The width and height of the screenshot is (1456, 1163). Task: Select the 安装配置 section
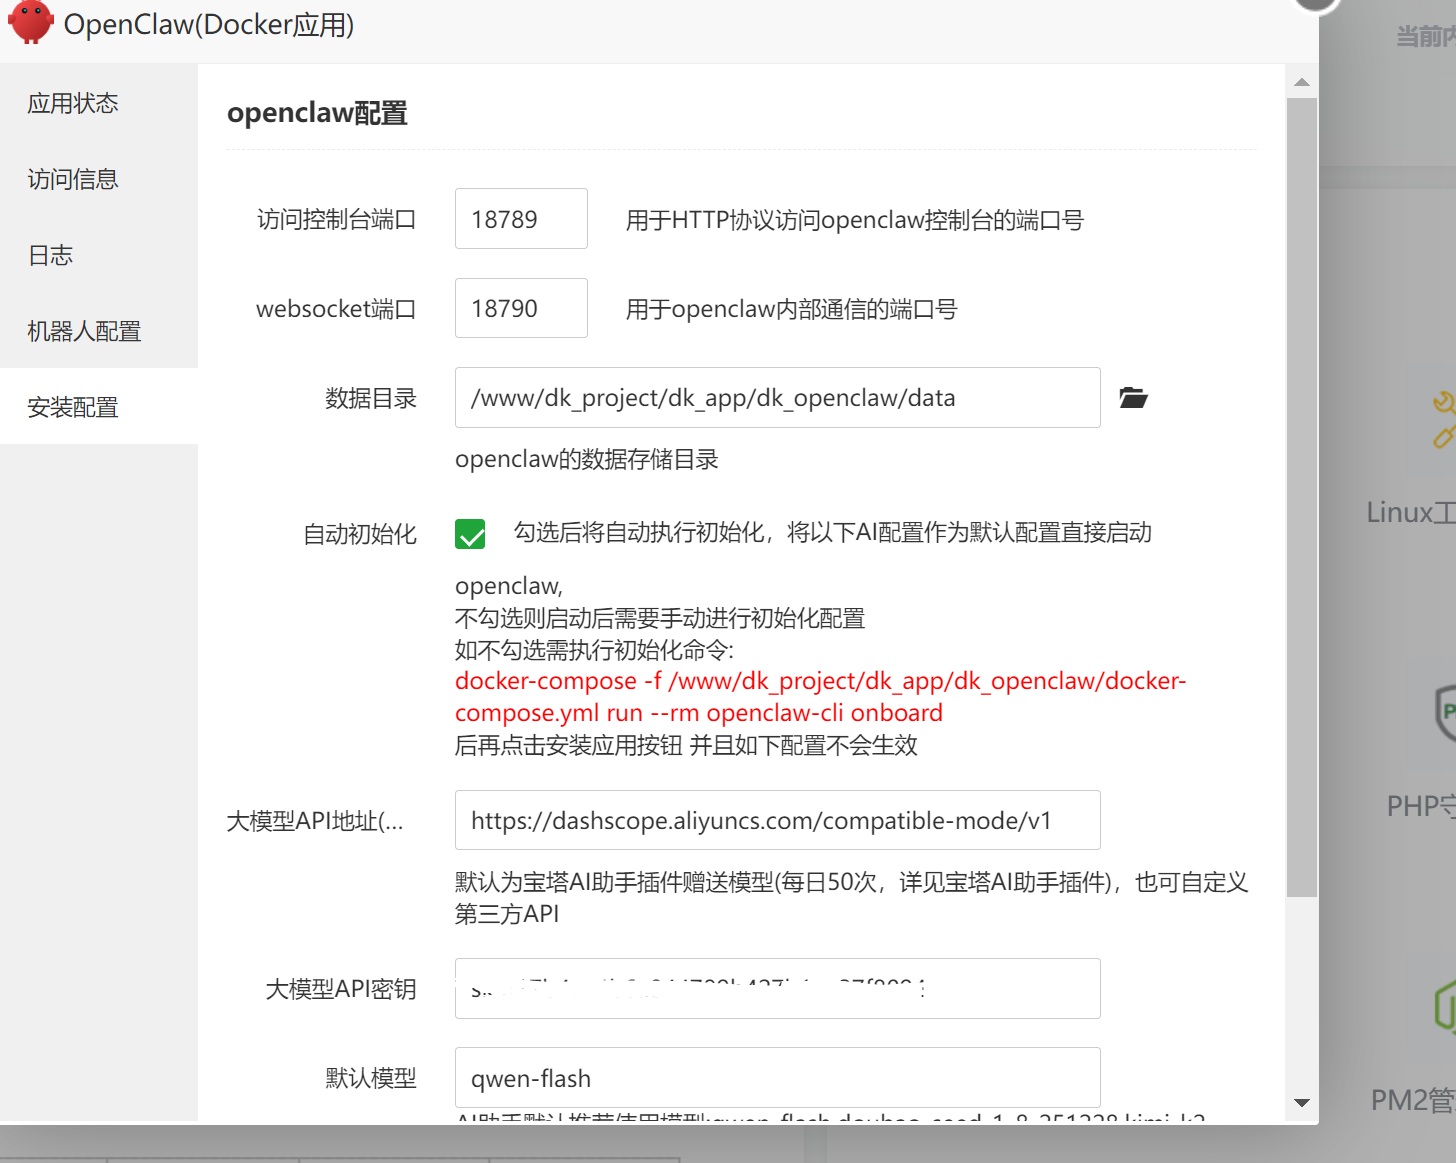pyautogui.click(x=71, y=407)
